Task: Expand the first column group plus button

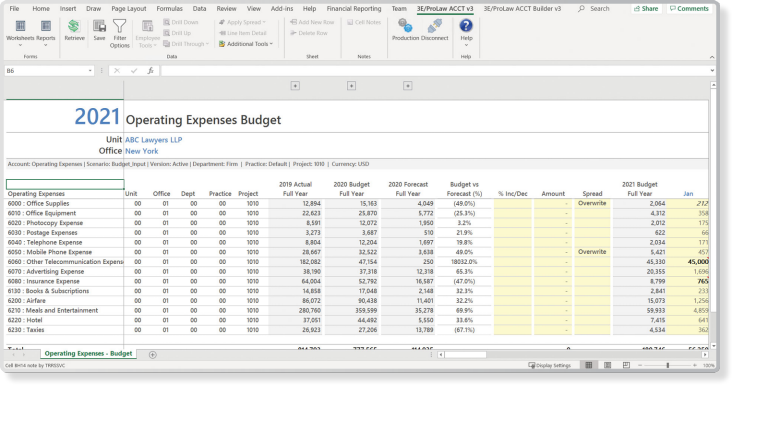Action: click(x=295, y=86)
